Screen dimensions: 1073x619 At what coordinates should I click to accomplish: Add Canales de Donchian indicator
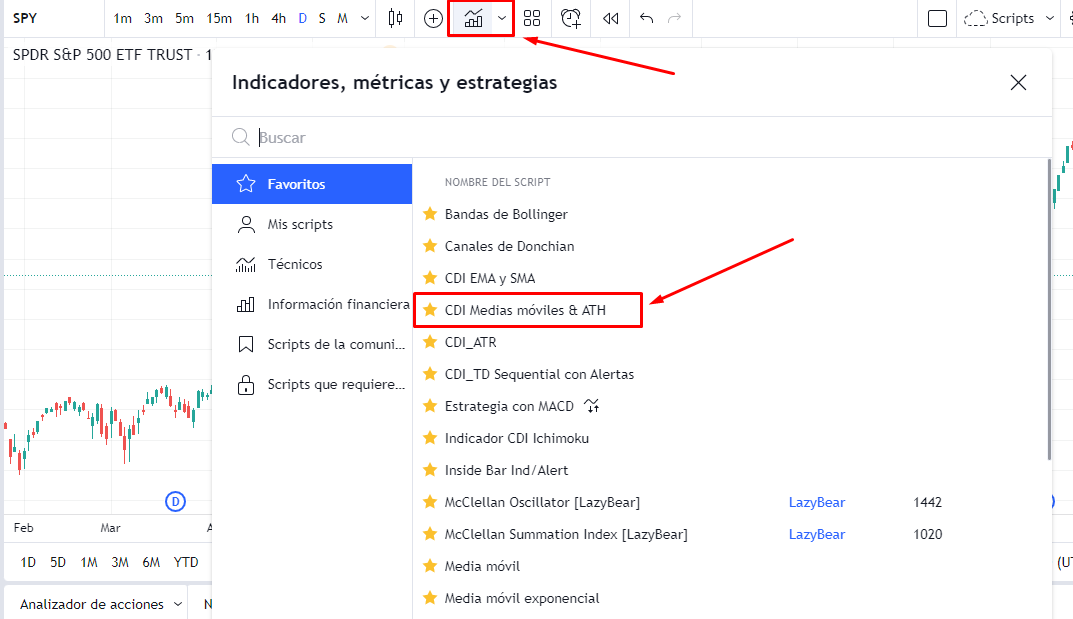coord(509,246)
